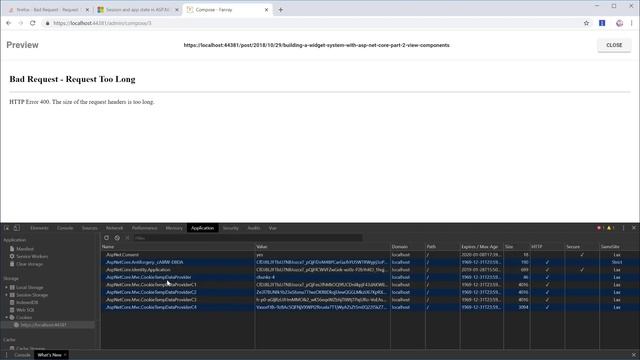Select the .AspNet.Consent cookie row
640x360 pixels.
pyautogui.click(x=370, y=255)
